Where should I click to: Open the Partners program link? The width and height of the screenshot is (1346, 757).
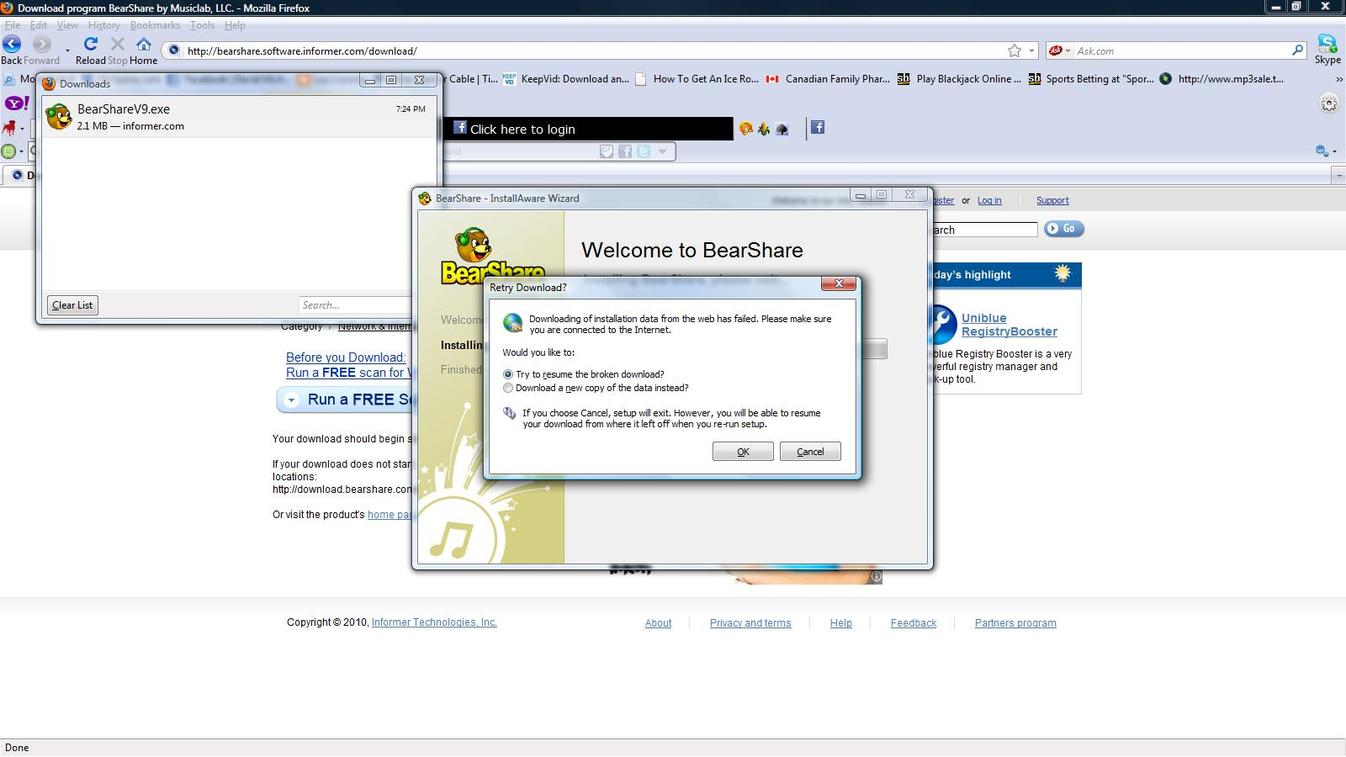(x=1015, y=623)
